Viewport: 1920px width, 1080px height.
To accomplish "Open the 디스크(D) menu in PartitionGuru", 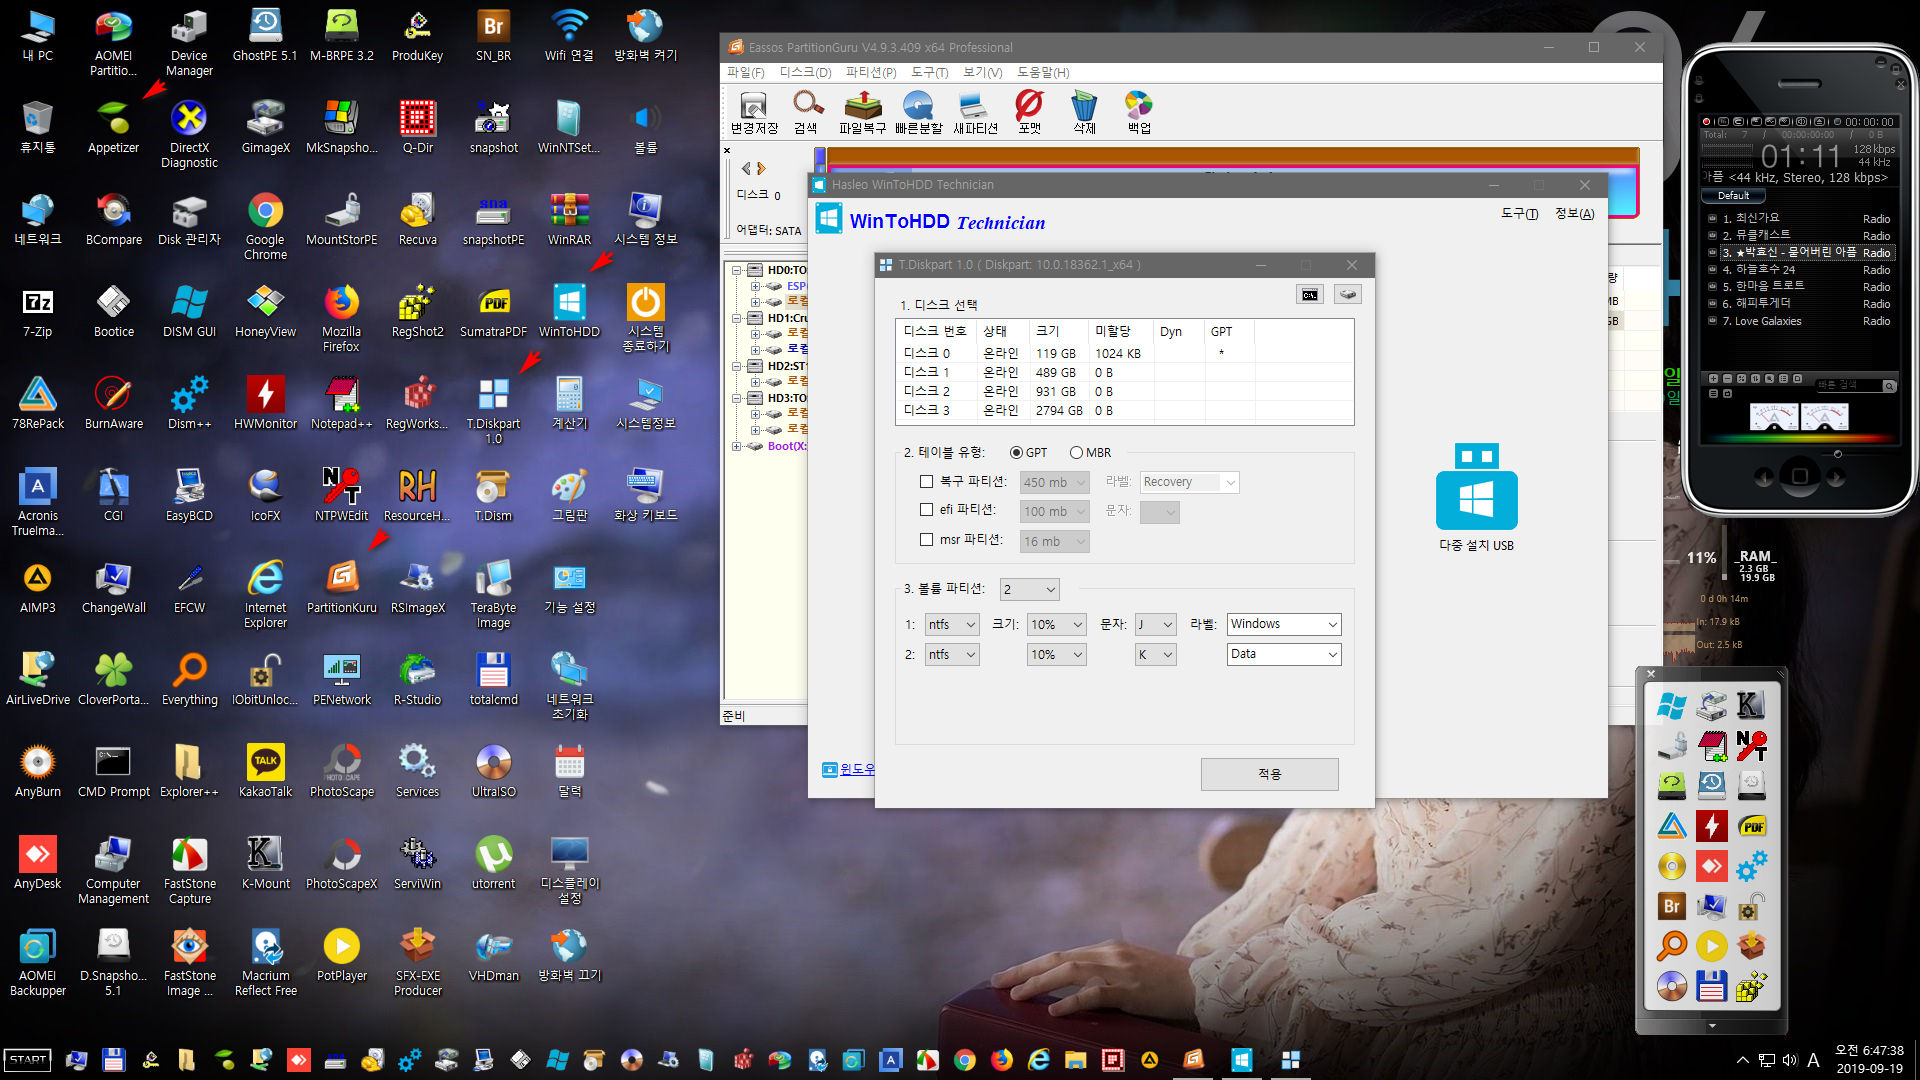I will (805, 72).
